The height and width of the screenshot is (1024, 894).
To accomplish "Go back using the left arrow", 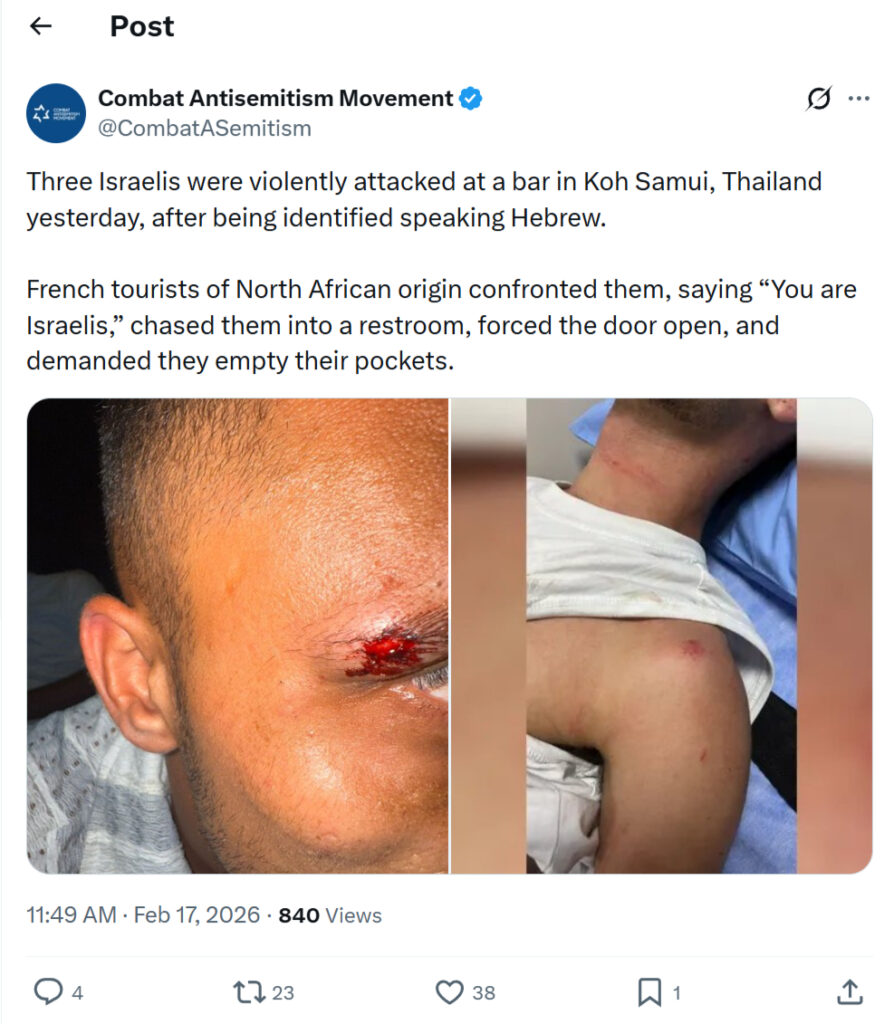I will click(41, 26).
